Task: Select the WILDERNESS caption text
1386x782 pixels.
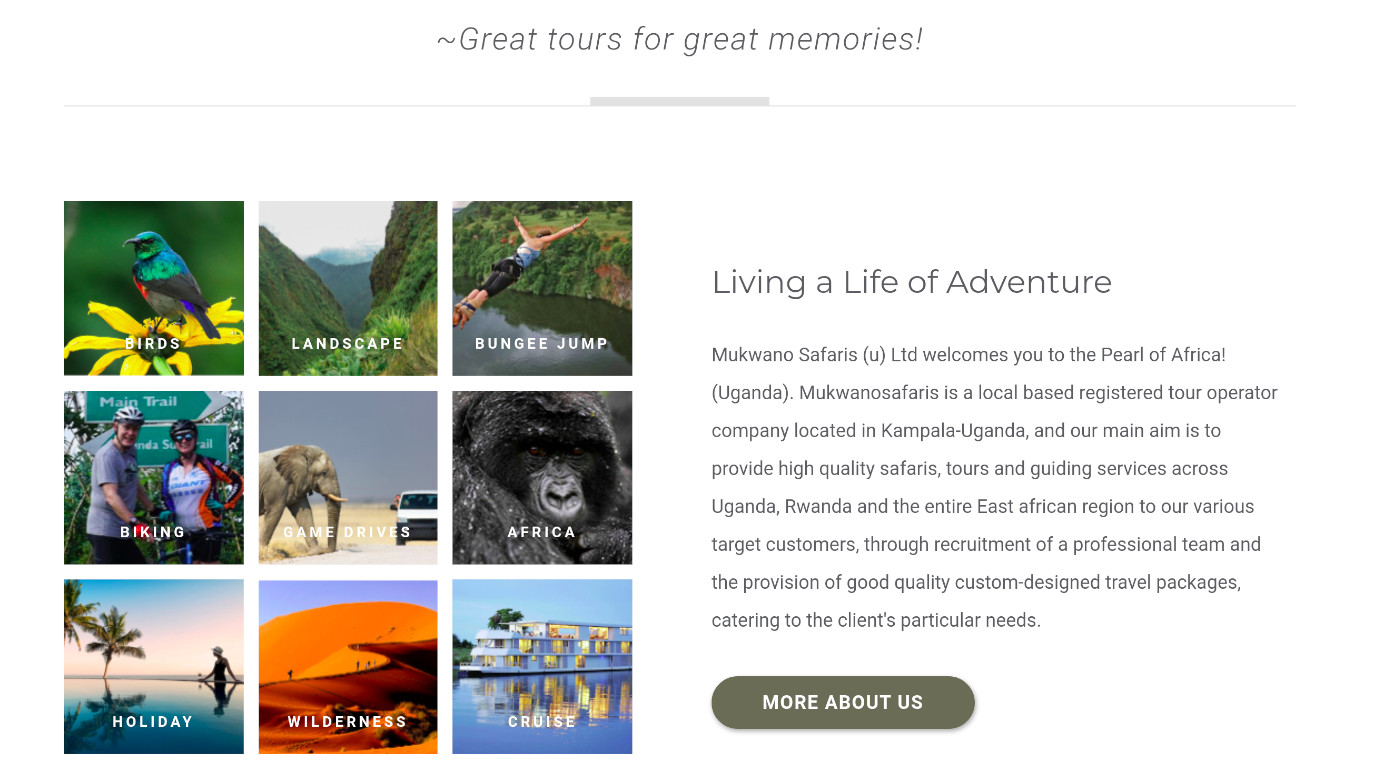Action: 347,722
